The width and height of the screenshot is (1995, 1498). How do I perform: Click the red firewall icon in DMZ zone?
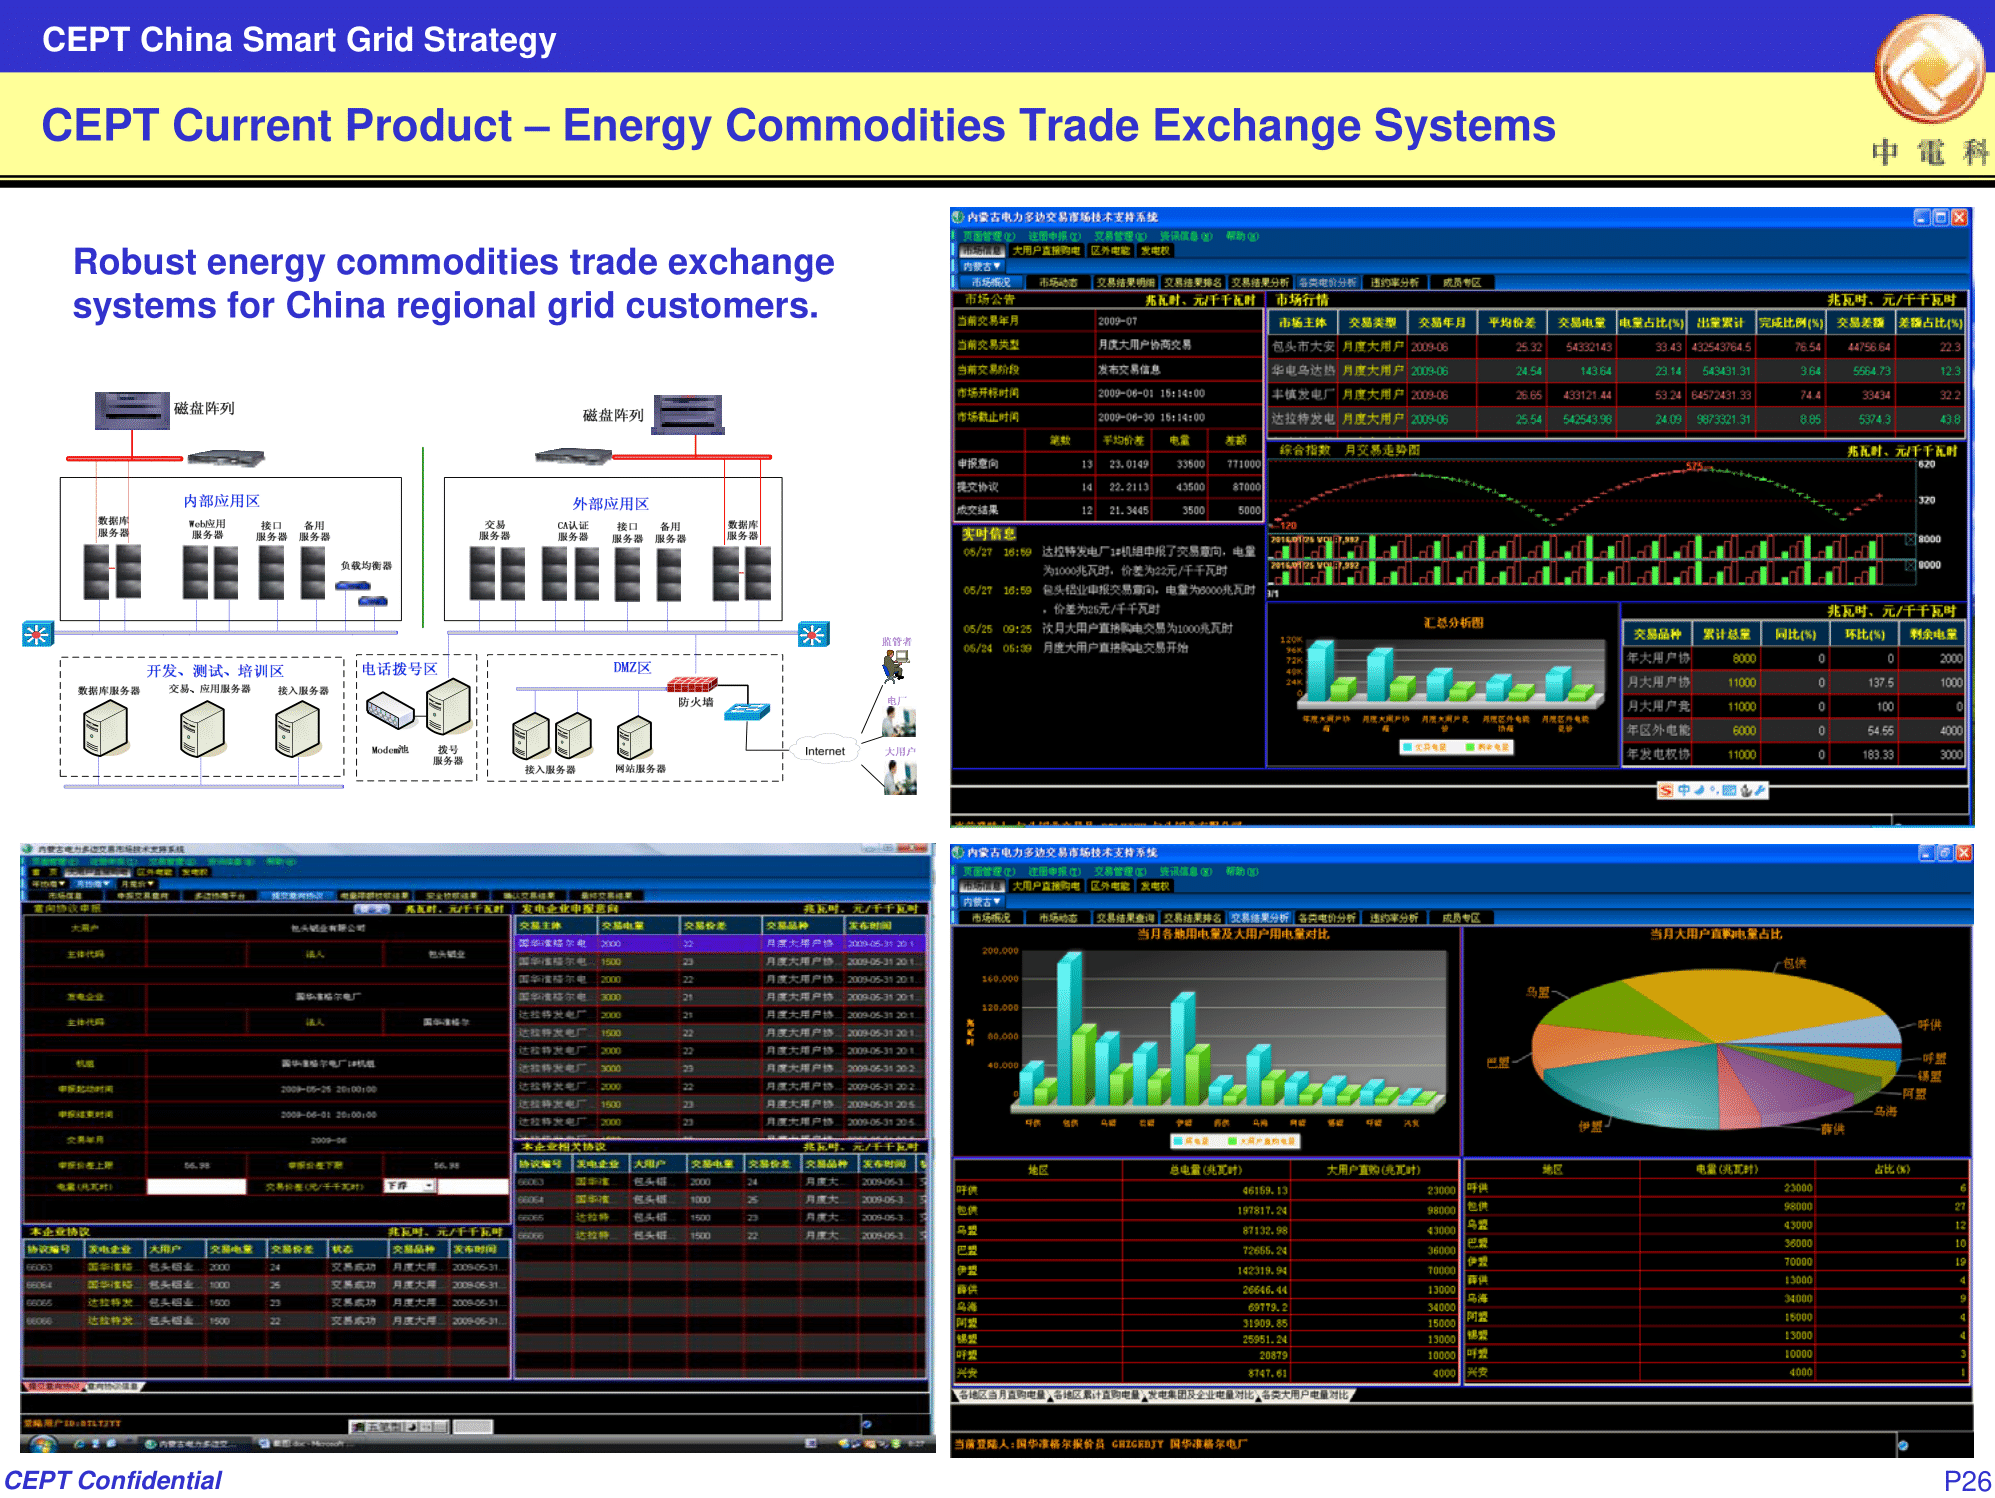coord(692,685)
